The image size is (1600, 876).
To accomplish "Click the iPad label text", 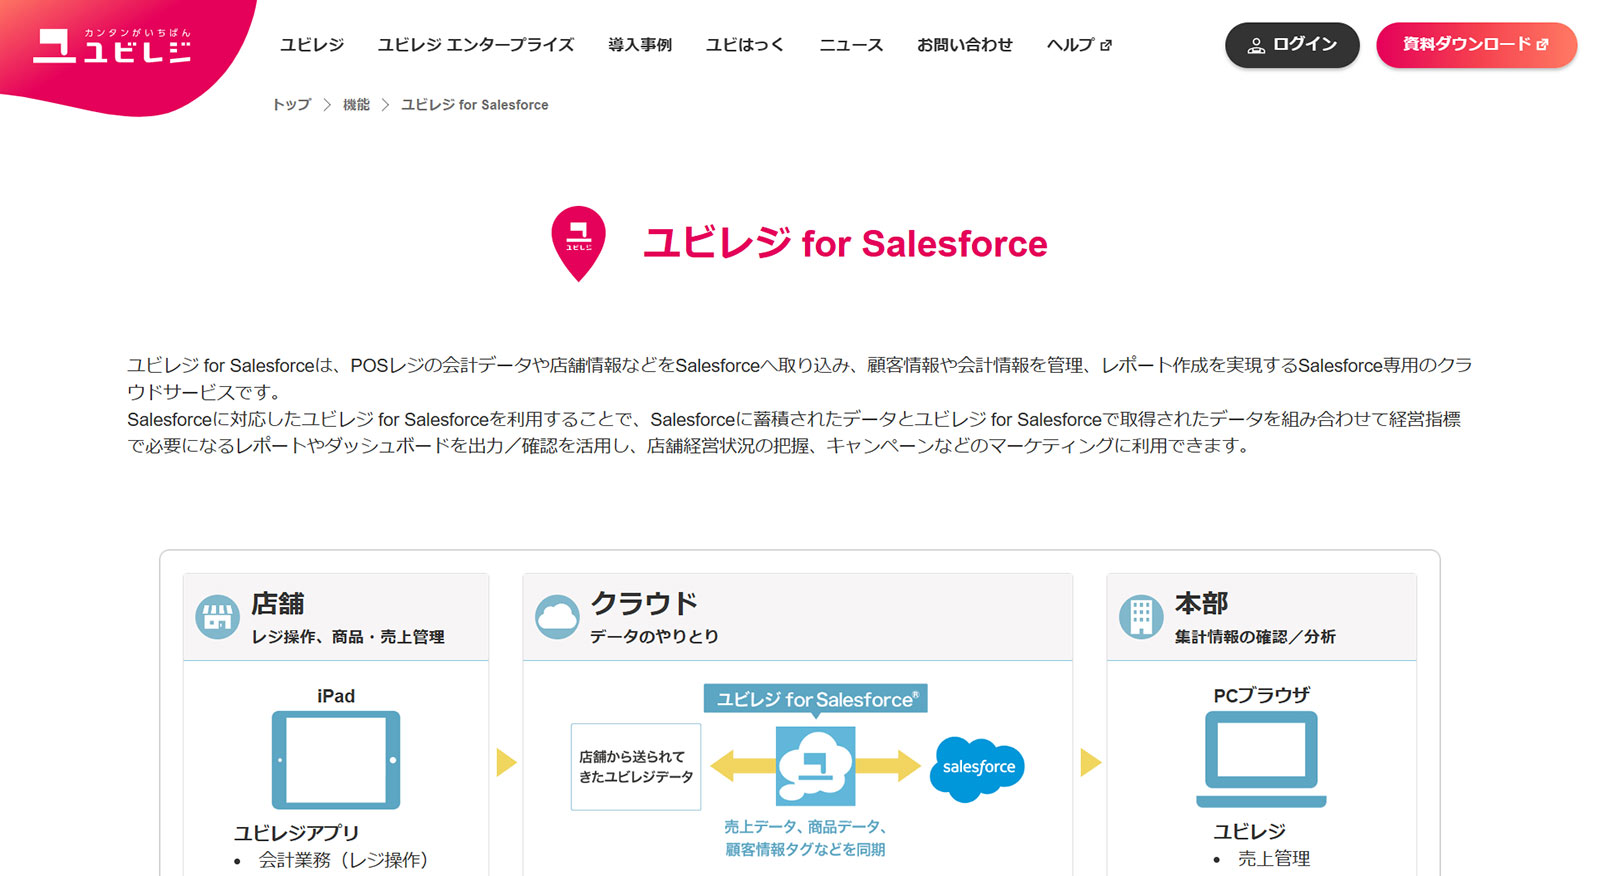I will [x=336, y=696].
